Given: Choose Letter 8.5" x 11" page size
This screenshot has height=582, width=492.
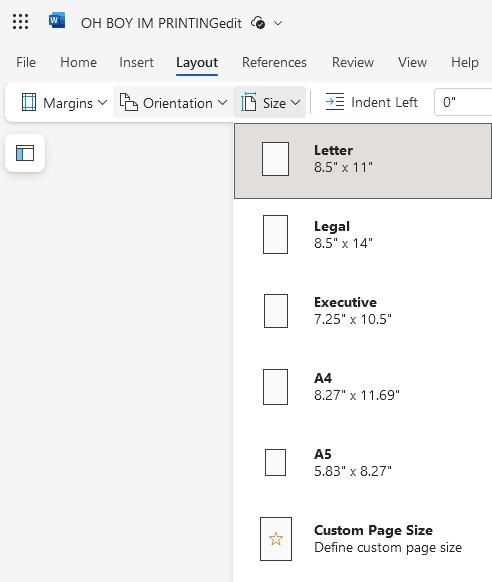Looking at the screenshot, I should tap(363, 161).
